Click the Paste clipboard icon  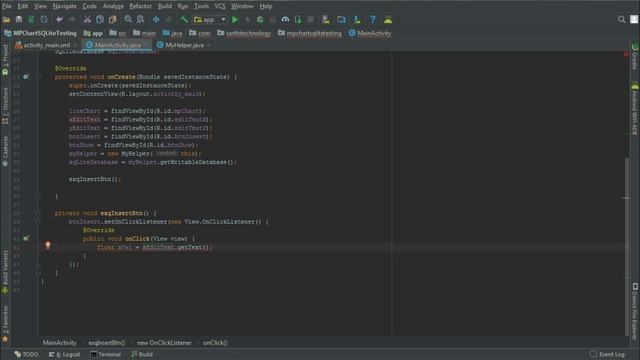pos(113,20)
